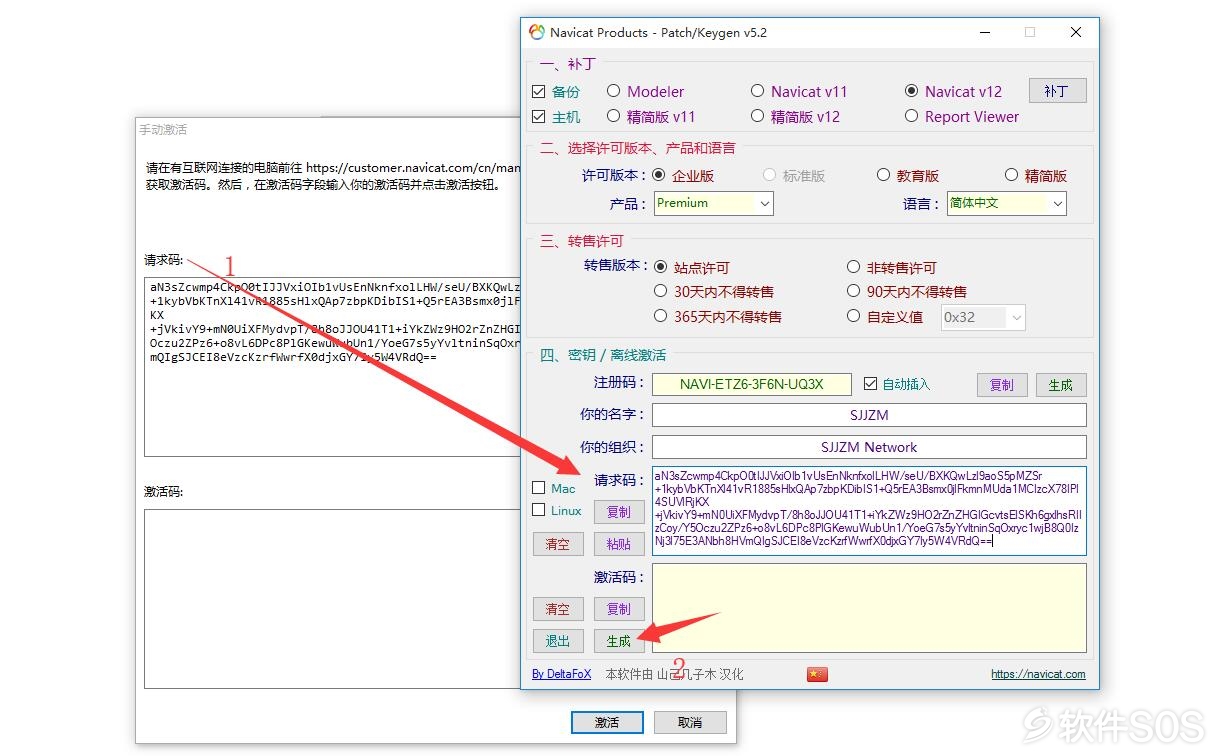1222x756 pixels.
Task: Select the Navicat v12 option
Action: tap(911, 91)
